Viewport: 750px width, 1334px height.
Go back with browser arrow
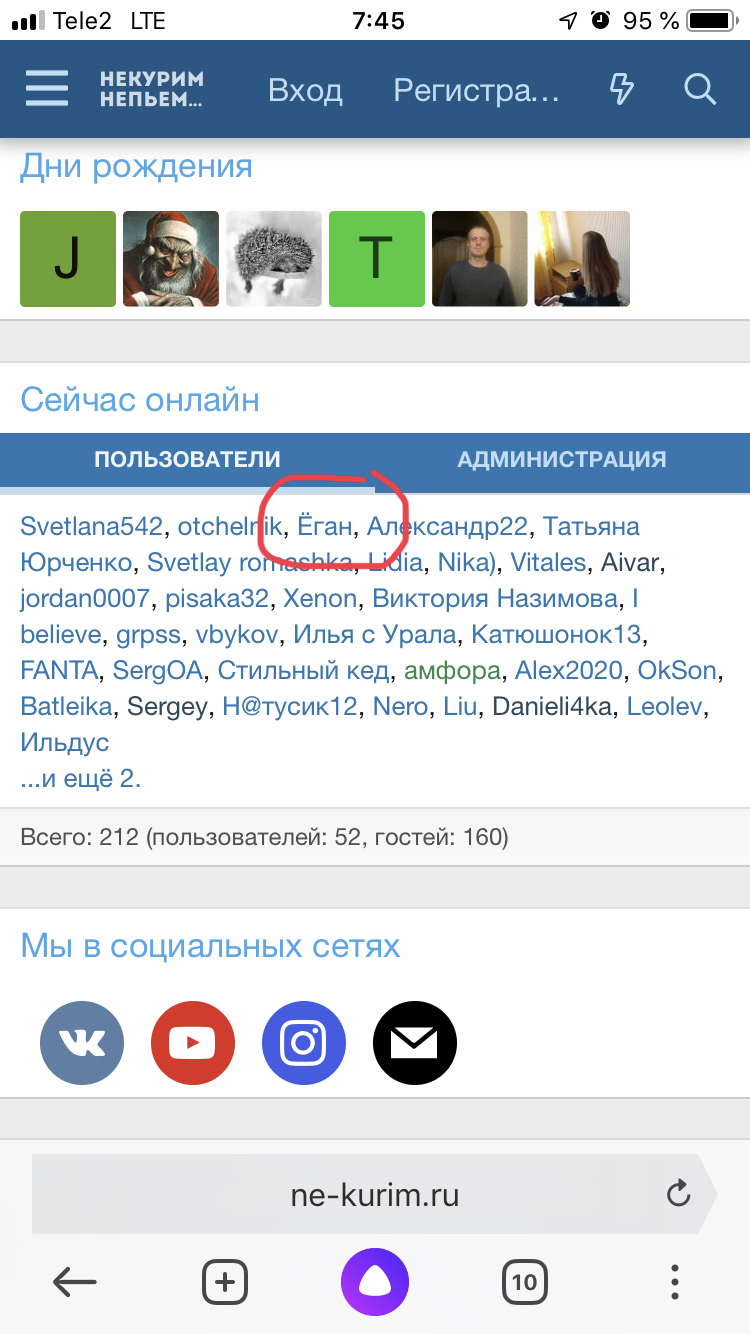click(75, 1282)
